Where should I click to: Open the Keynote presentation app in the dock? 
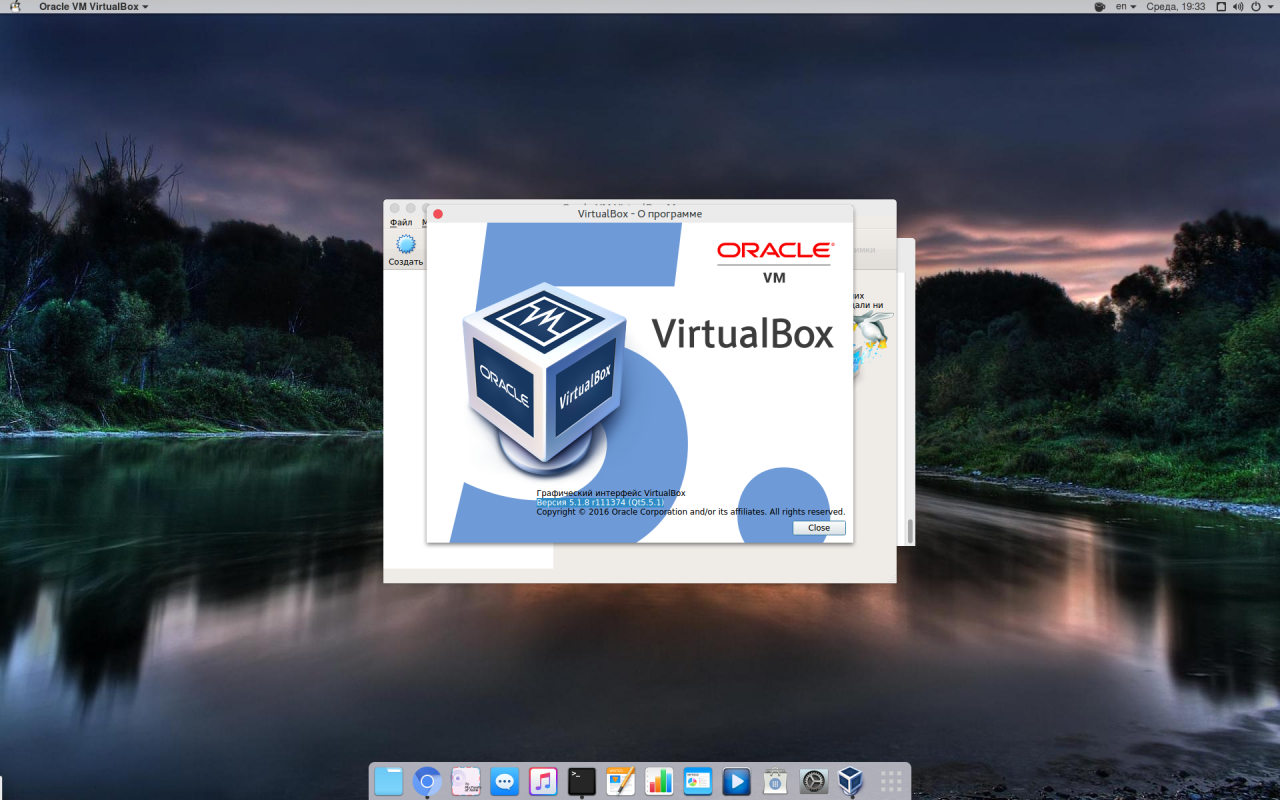(x=697, y=781)
